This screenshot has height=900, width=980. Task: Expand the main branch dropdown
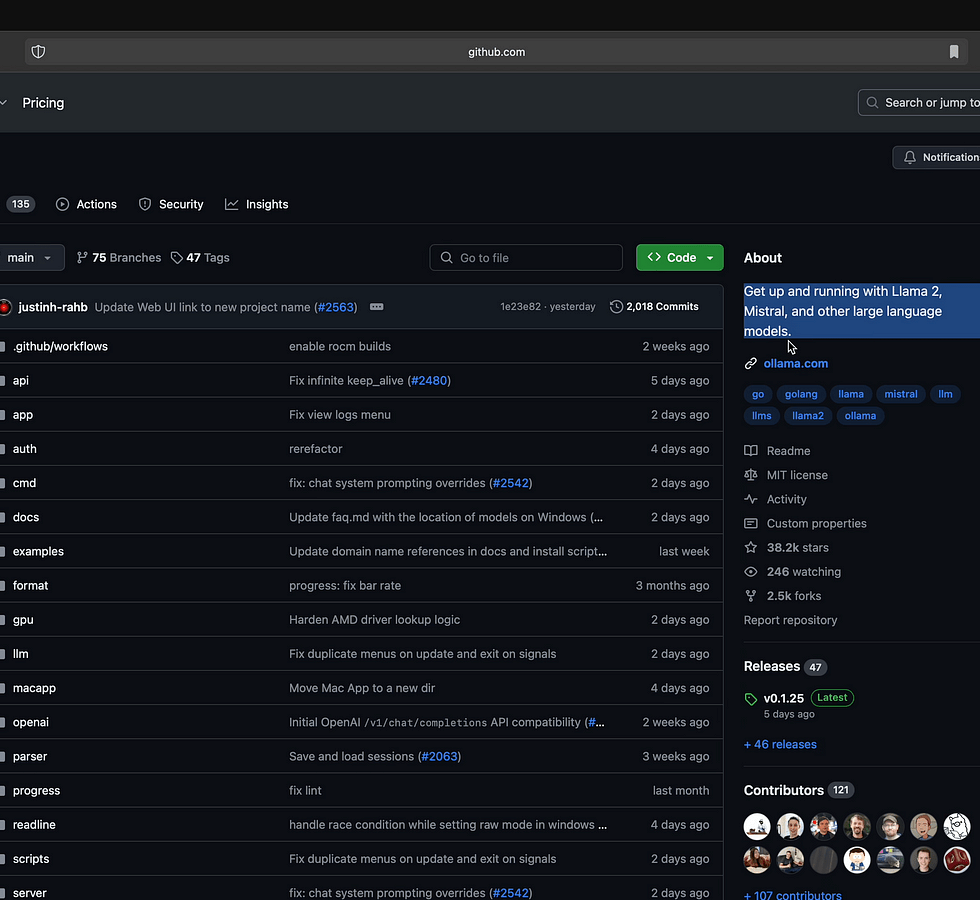click(30, 258)
